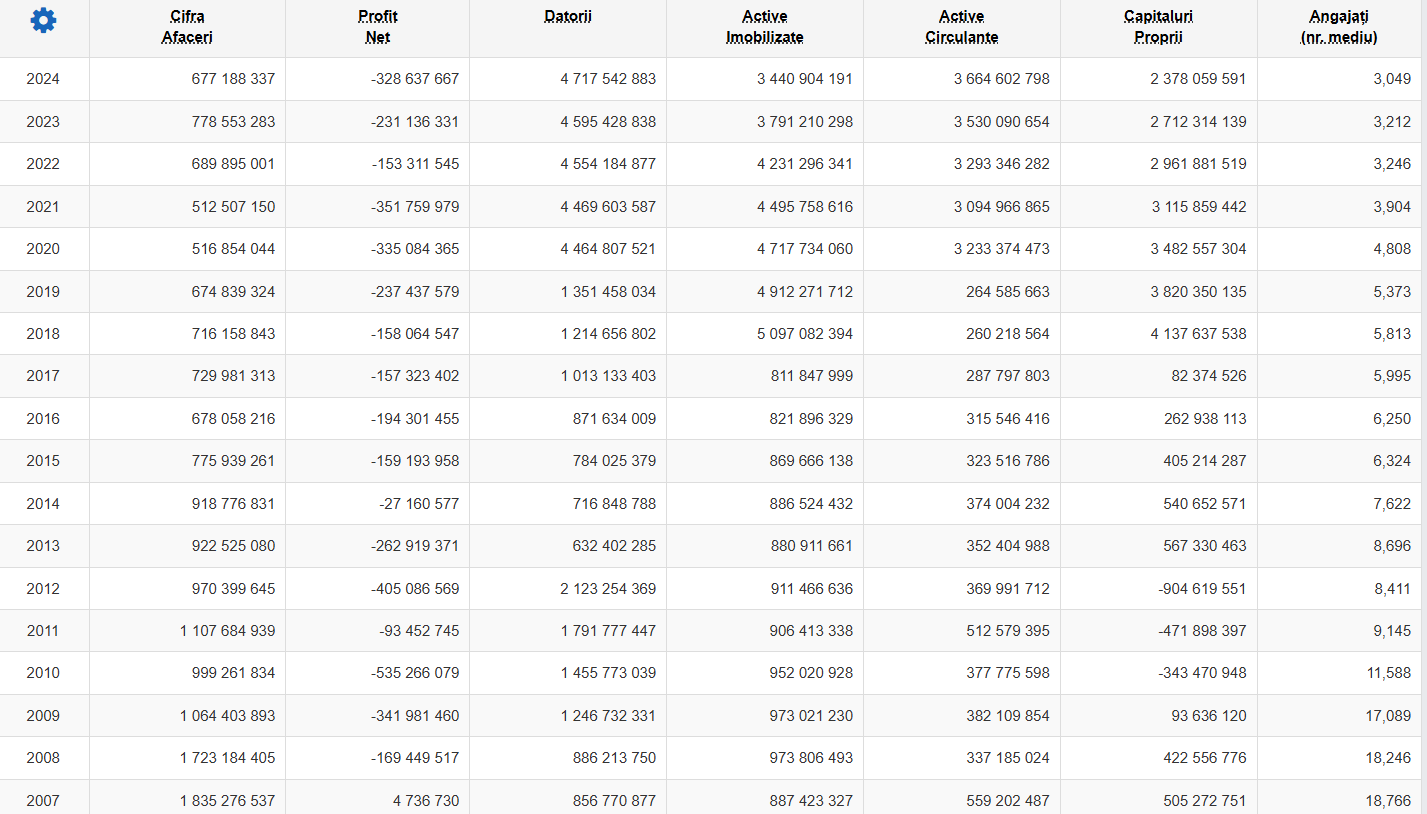Open the table settings gear icon
Image resolution: width=1427 pixels, height=814 pixels.
(44, 20)
